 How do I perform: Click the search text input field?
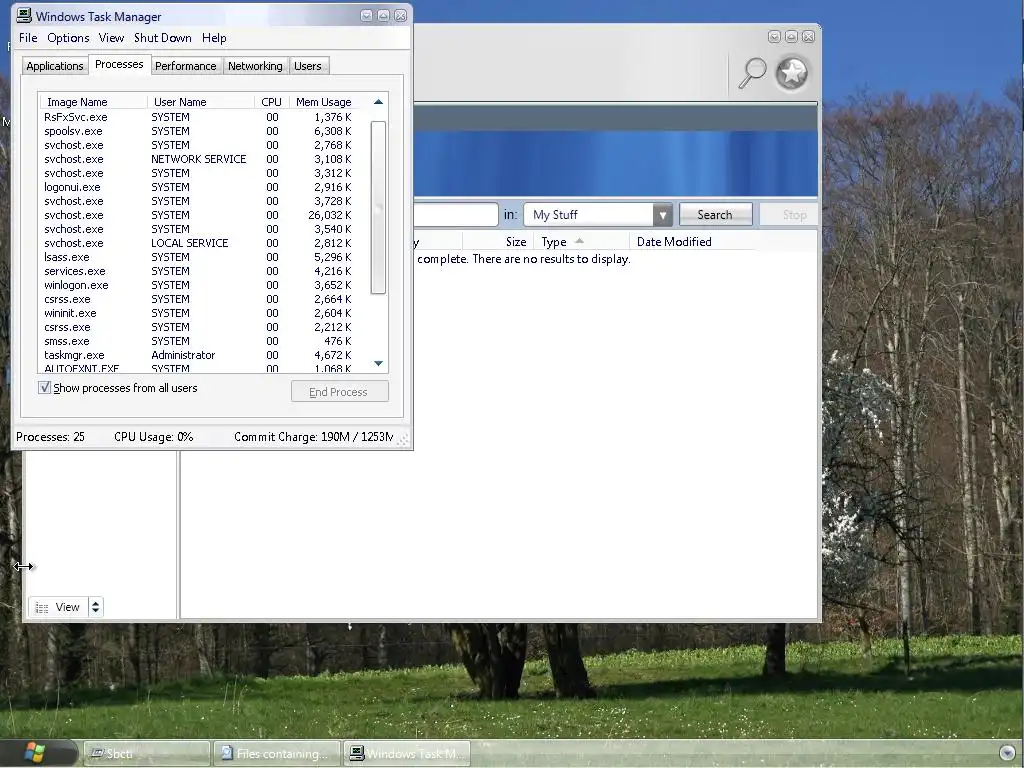click(x=456, y=215)
